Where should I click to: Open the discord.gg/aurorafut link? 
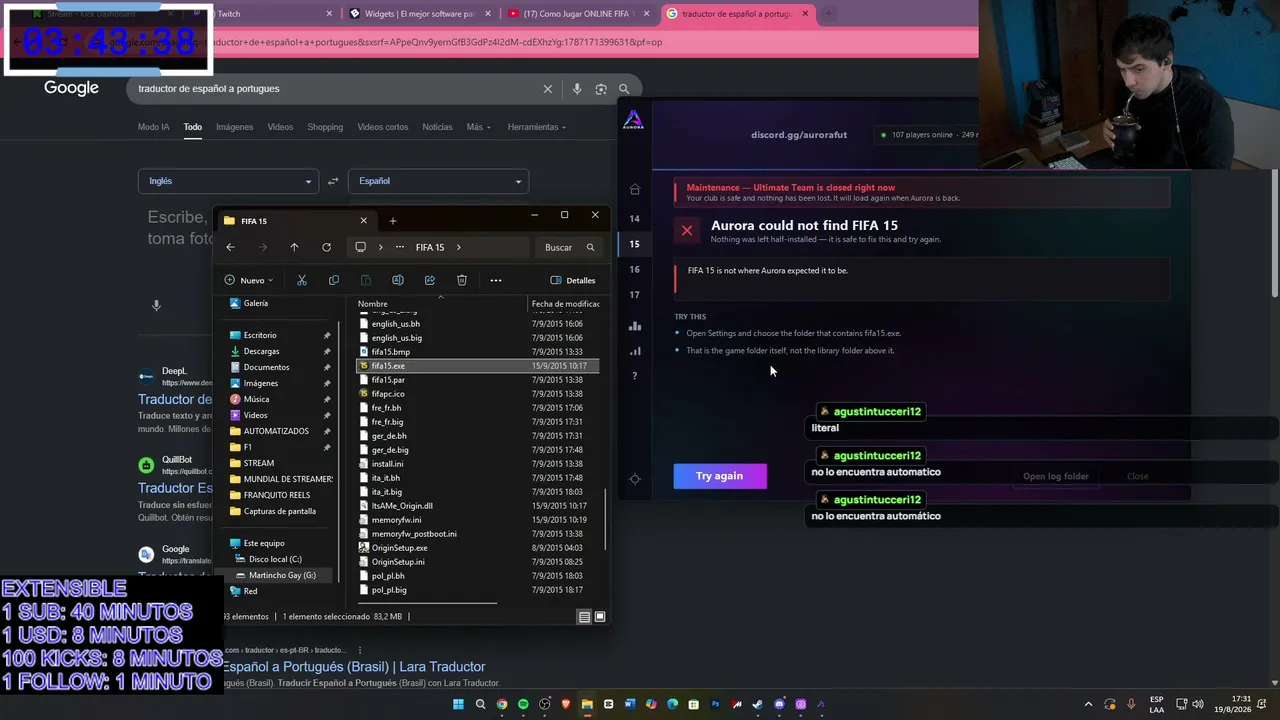[x=799, y=135]
